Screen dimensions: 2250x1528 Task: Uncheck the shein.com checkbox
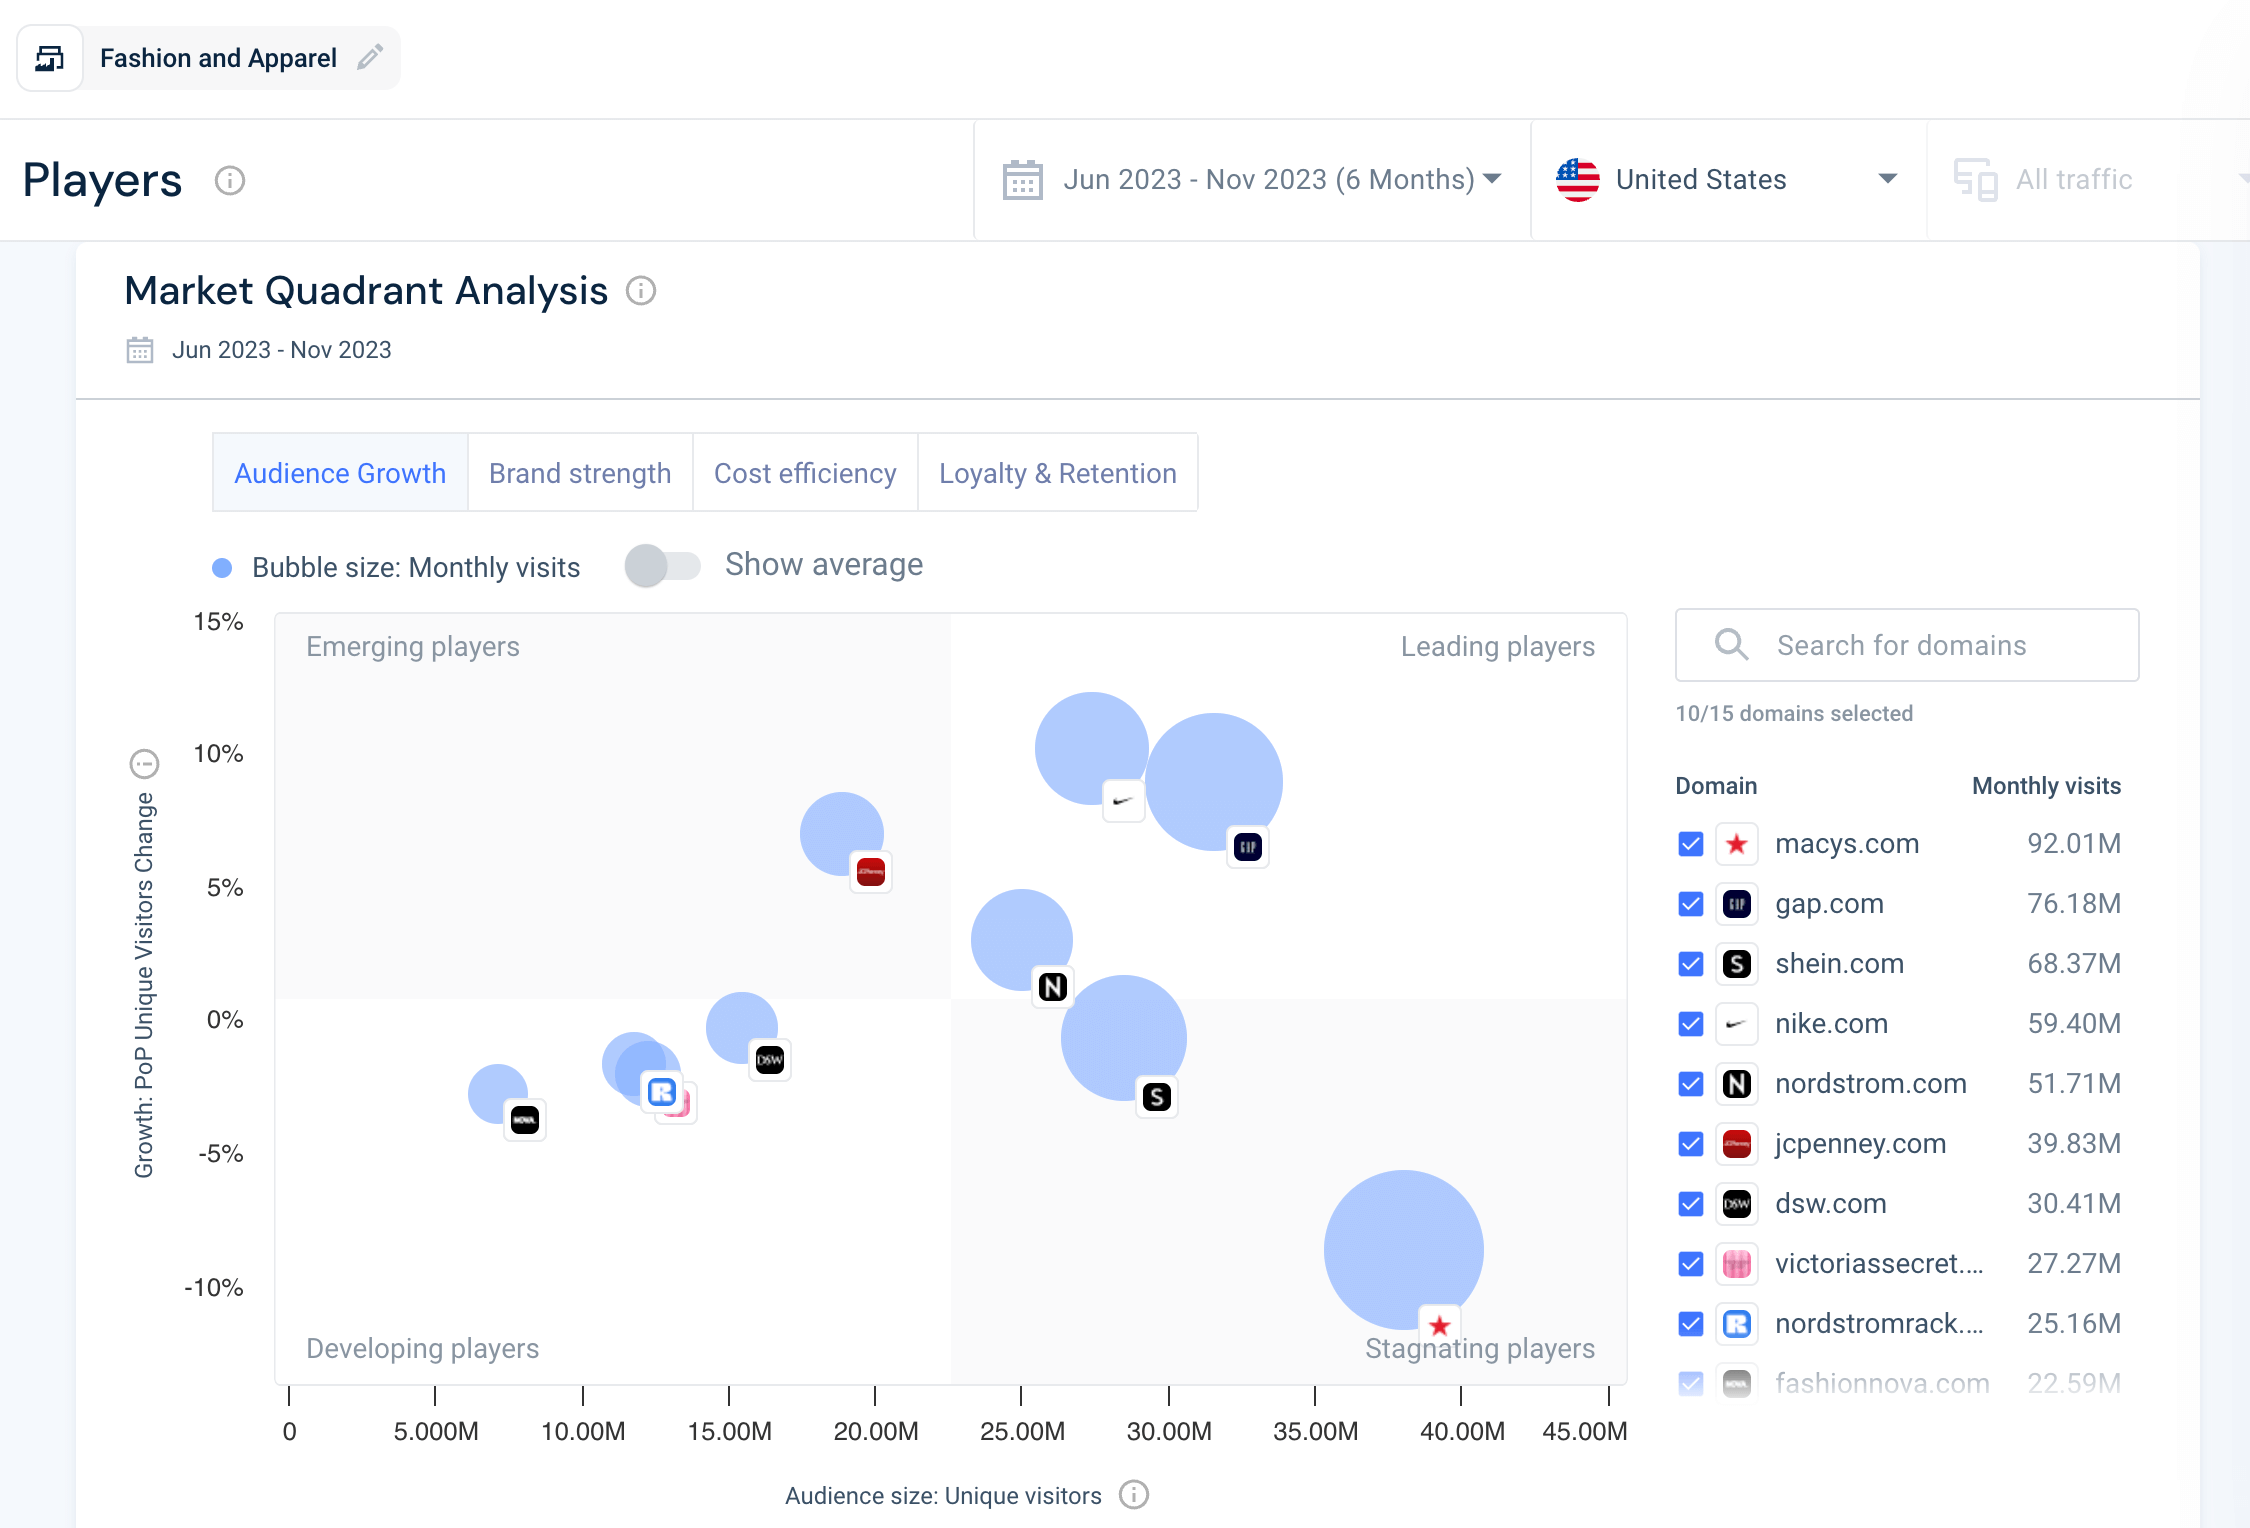1691,964
